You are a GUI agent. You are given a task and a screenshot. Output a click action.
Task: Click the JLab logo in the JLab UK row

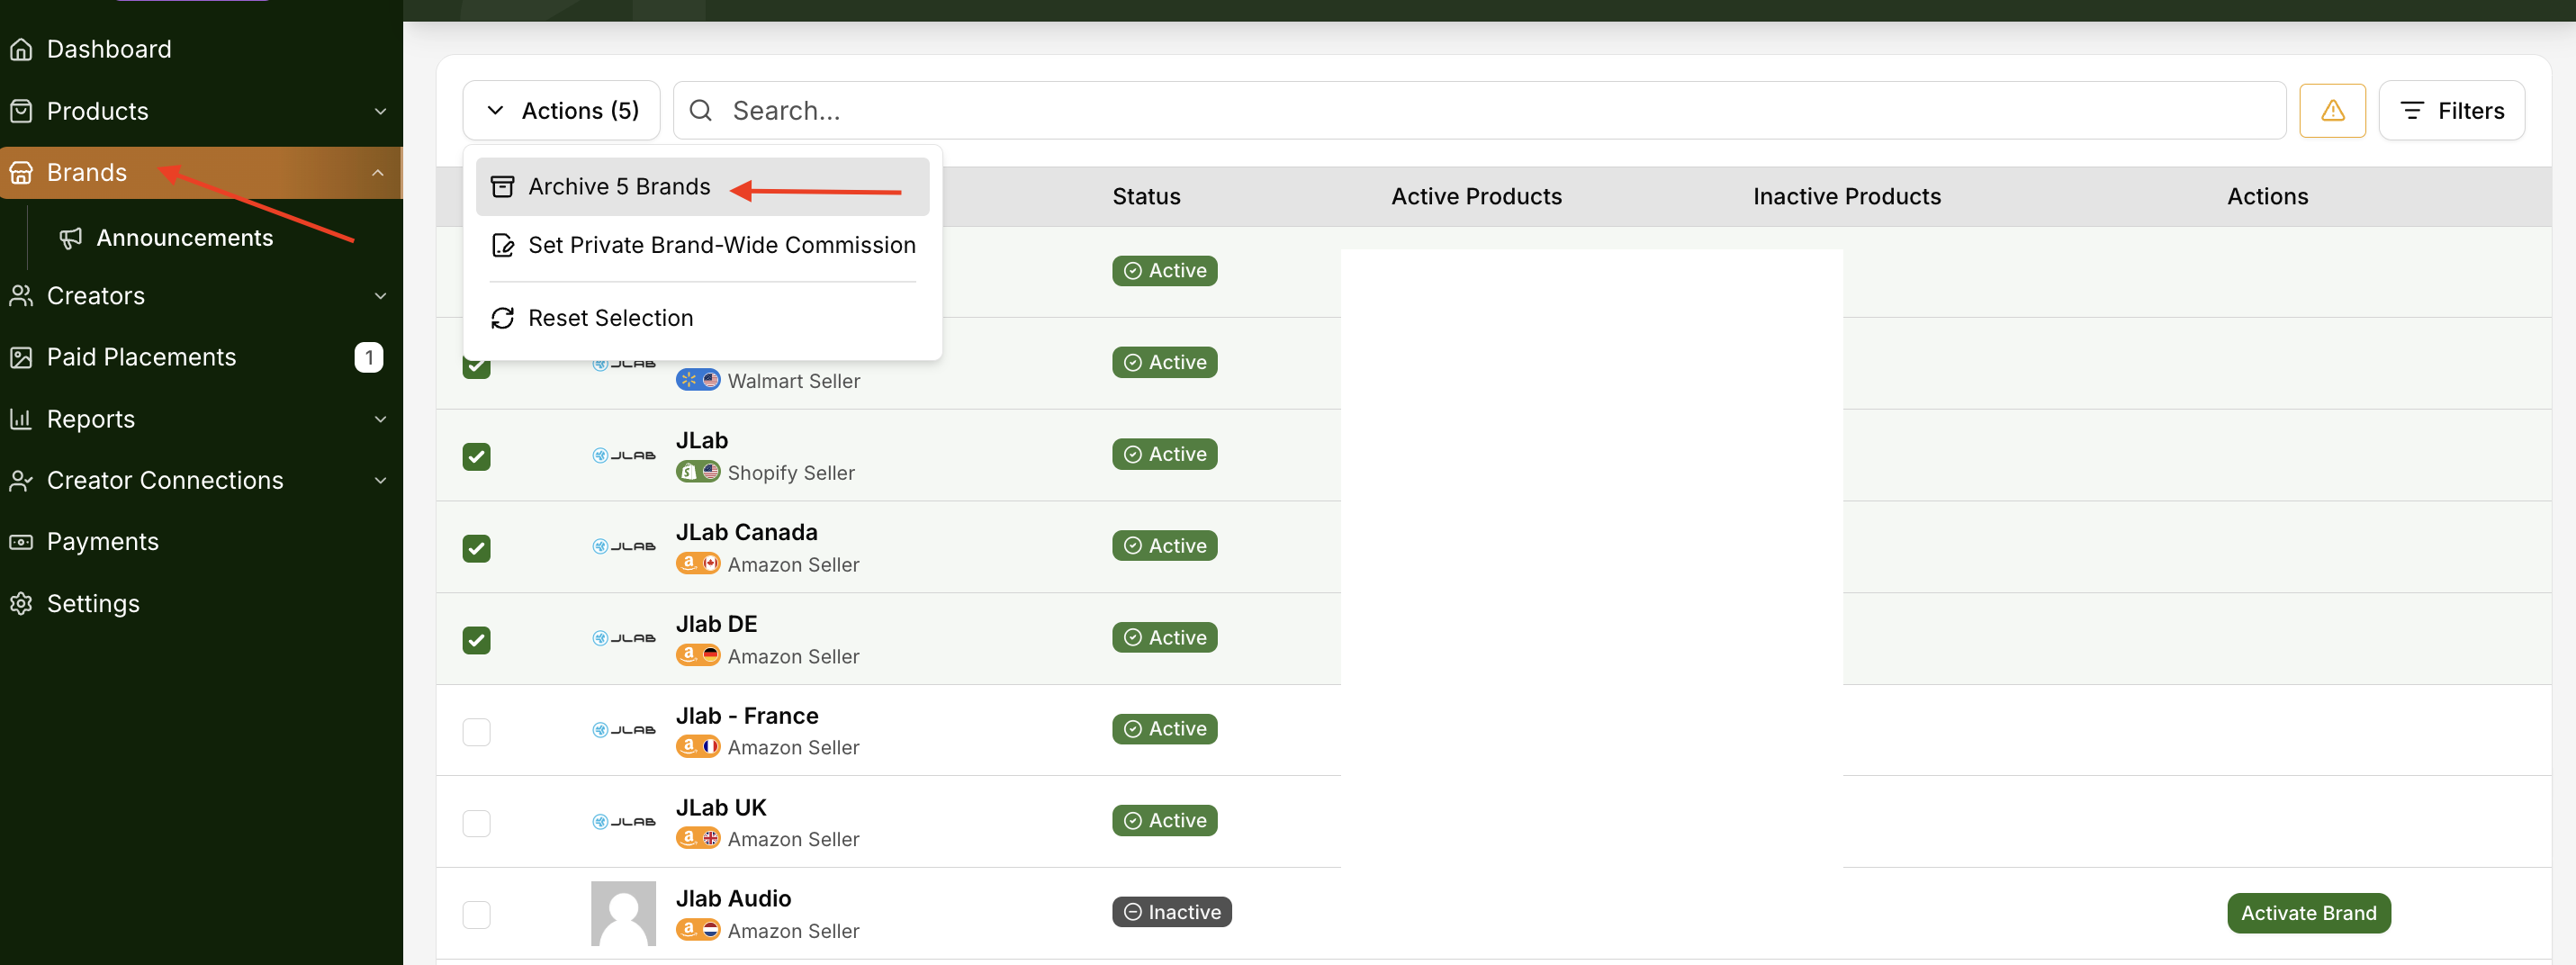tap(624, 822)
